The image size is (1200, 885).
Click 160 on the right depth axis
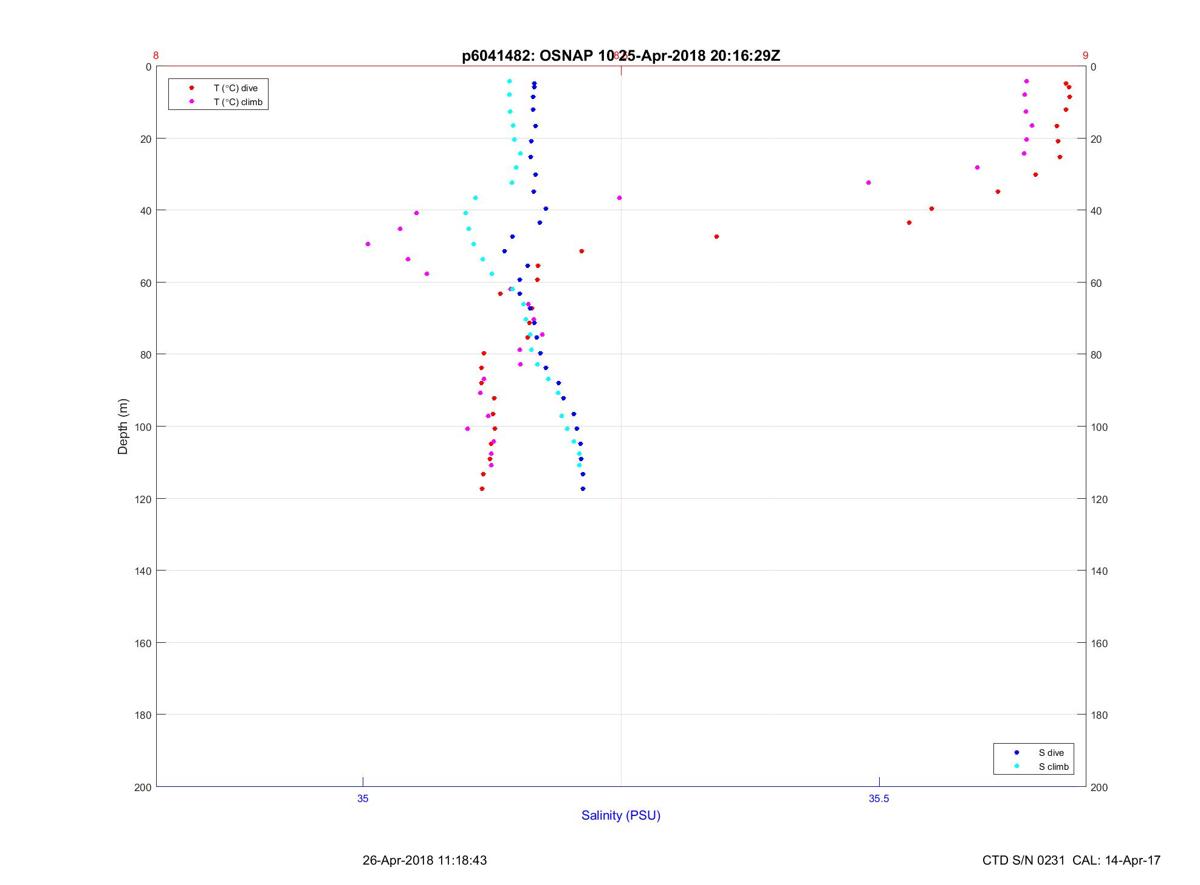pos(1099,643)
